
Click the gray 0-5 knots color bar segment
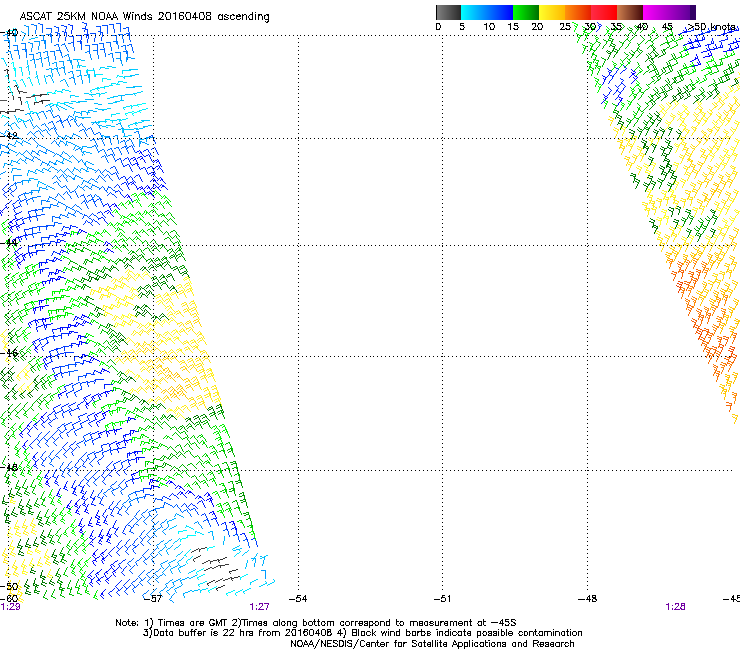pos(448,12)
